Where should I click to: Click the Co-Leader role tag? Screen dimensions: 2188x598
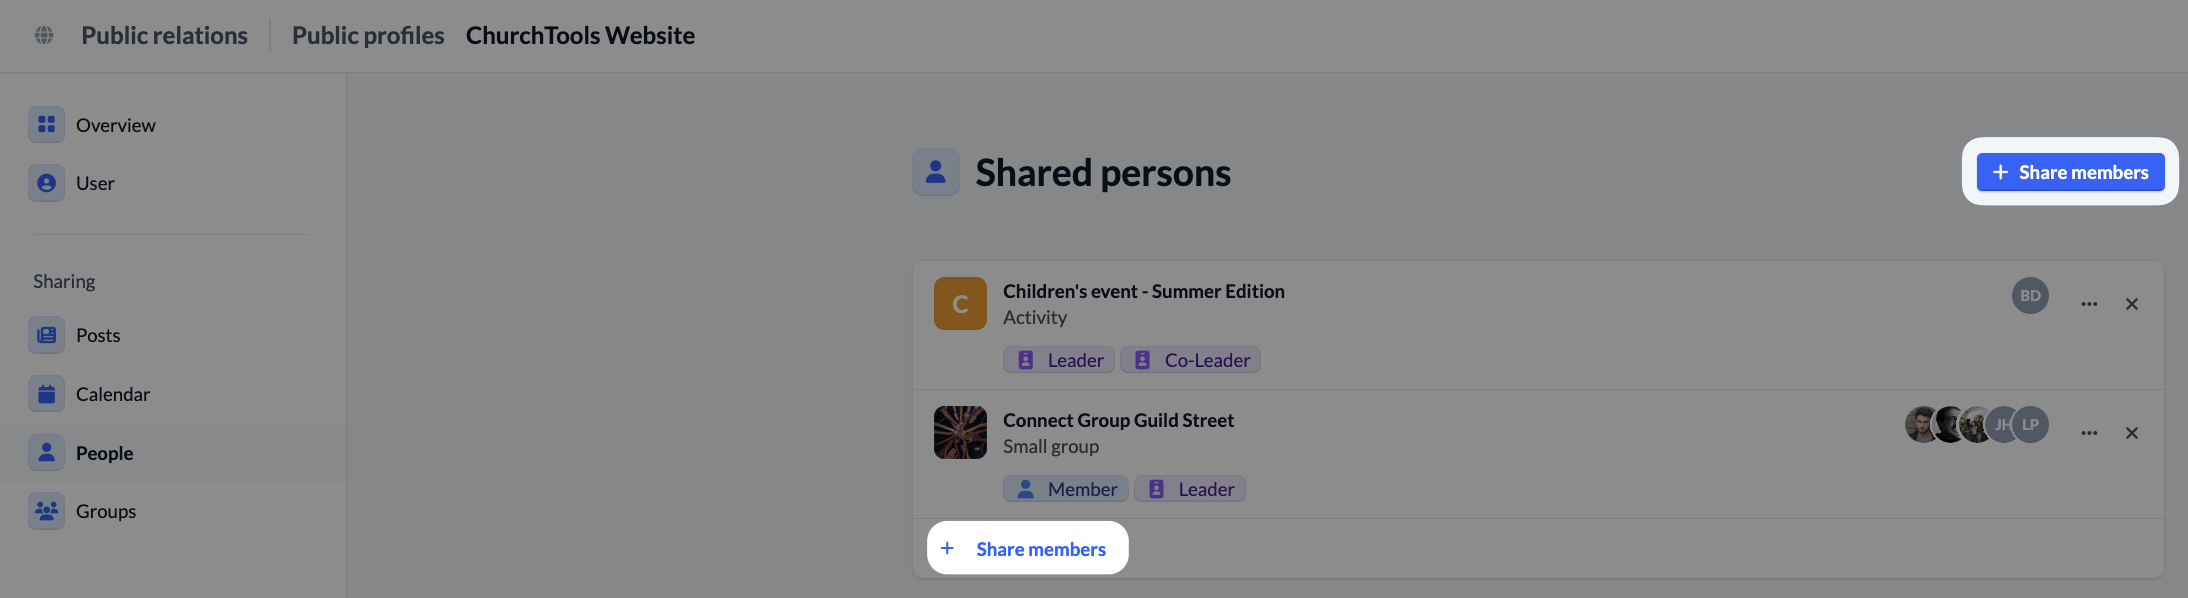coord(1190,360)
